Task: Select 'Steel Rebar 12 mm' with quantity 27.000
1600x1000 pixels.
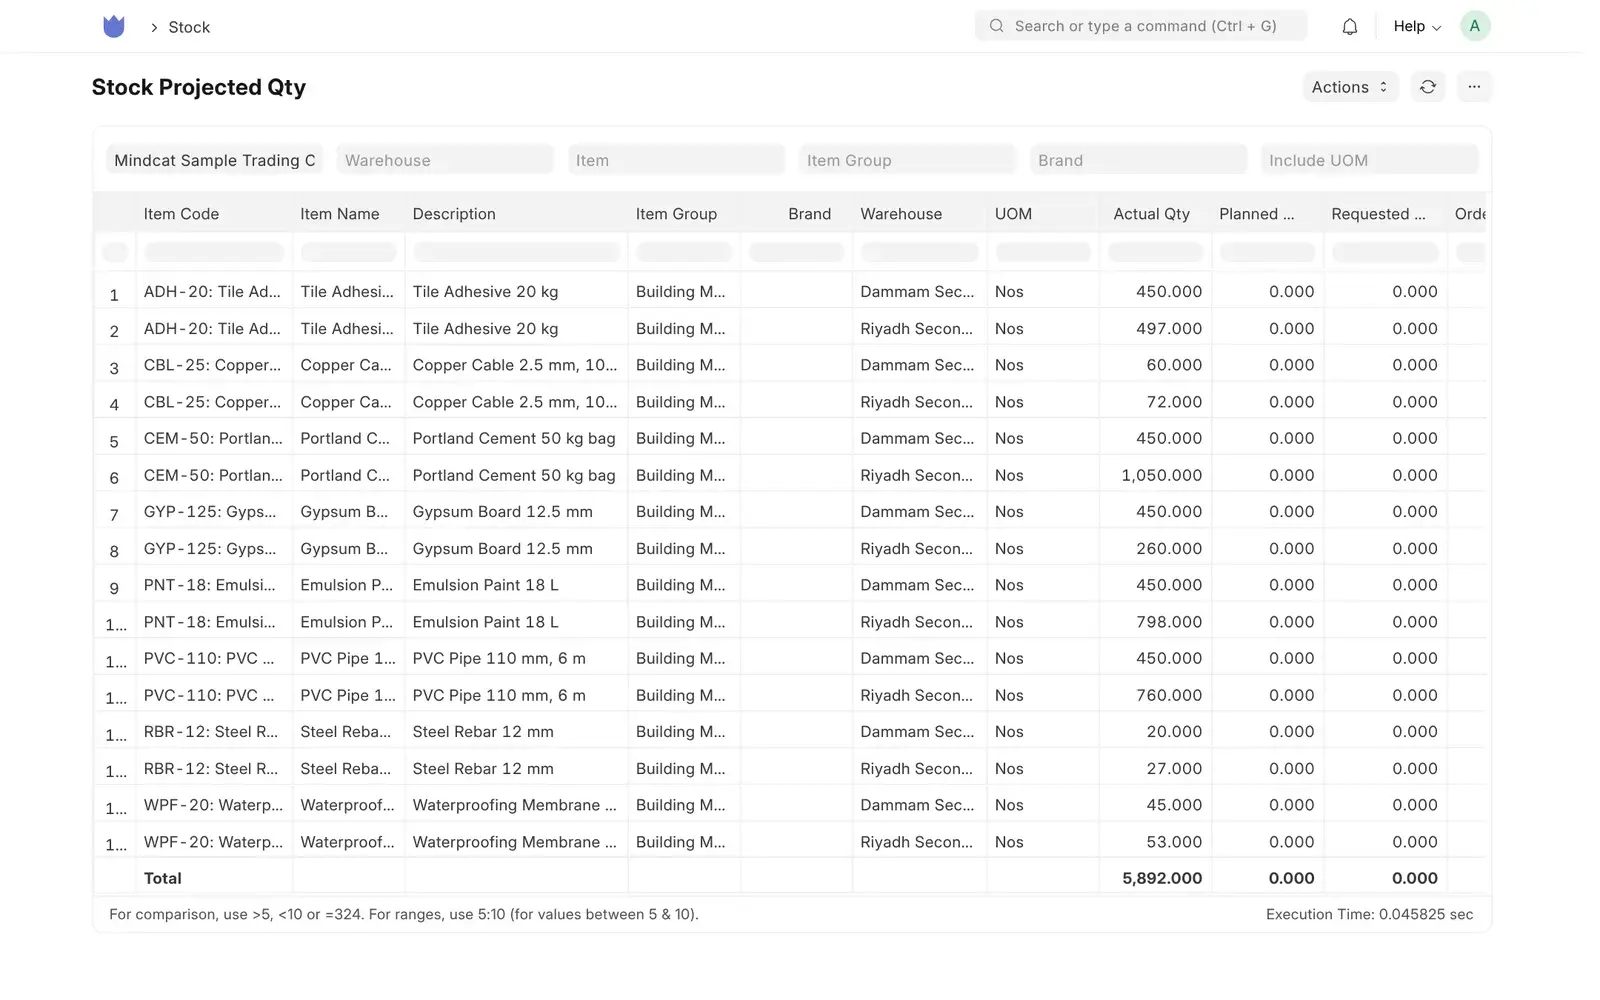Action: 483,769
